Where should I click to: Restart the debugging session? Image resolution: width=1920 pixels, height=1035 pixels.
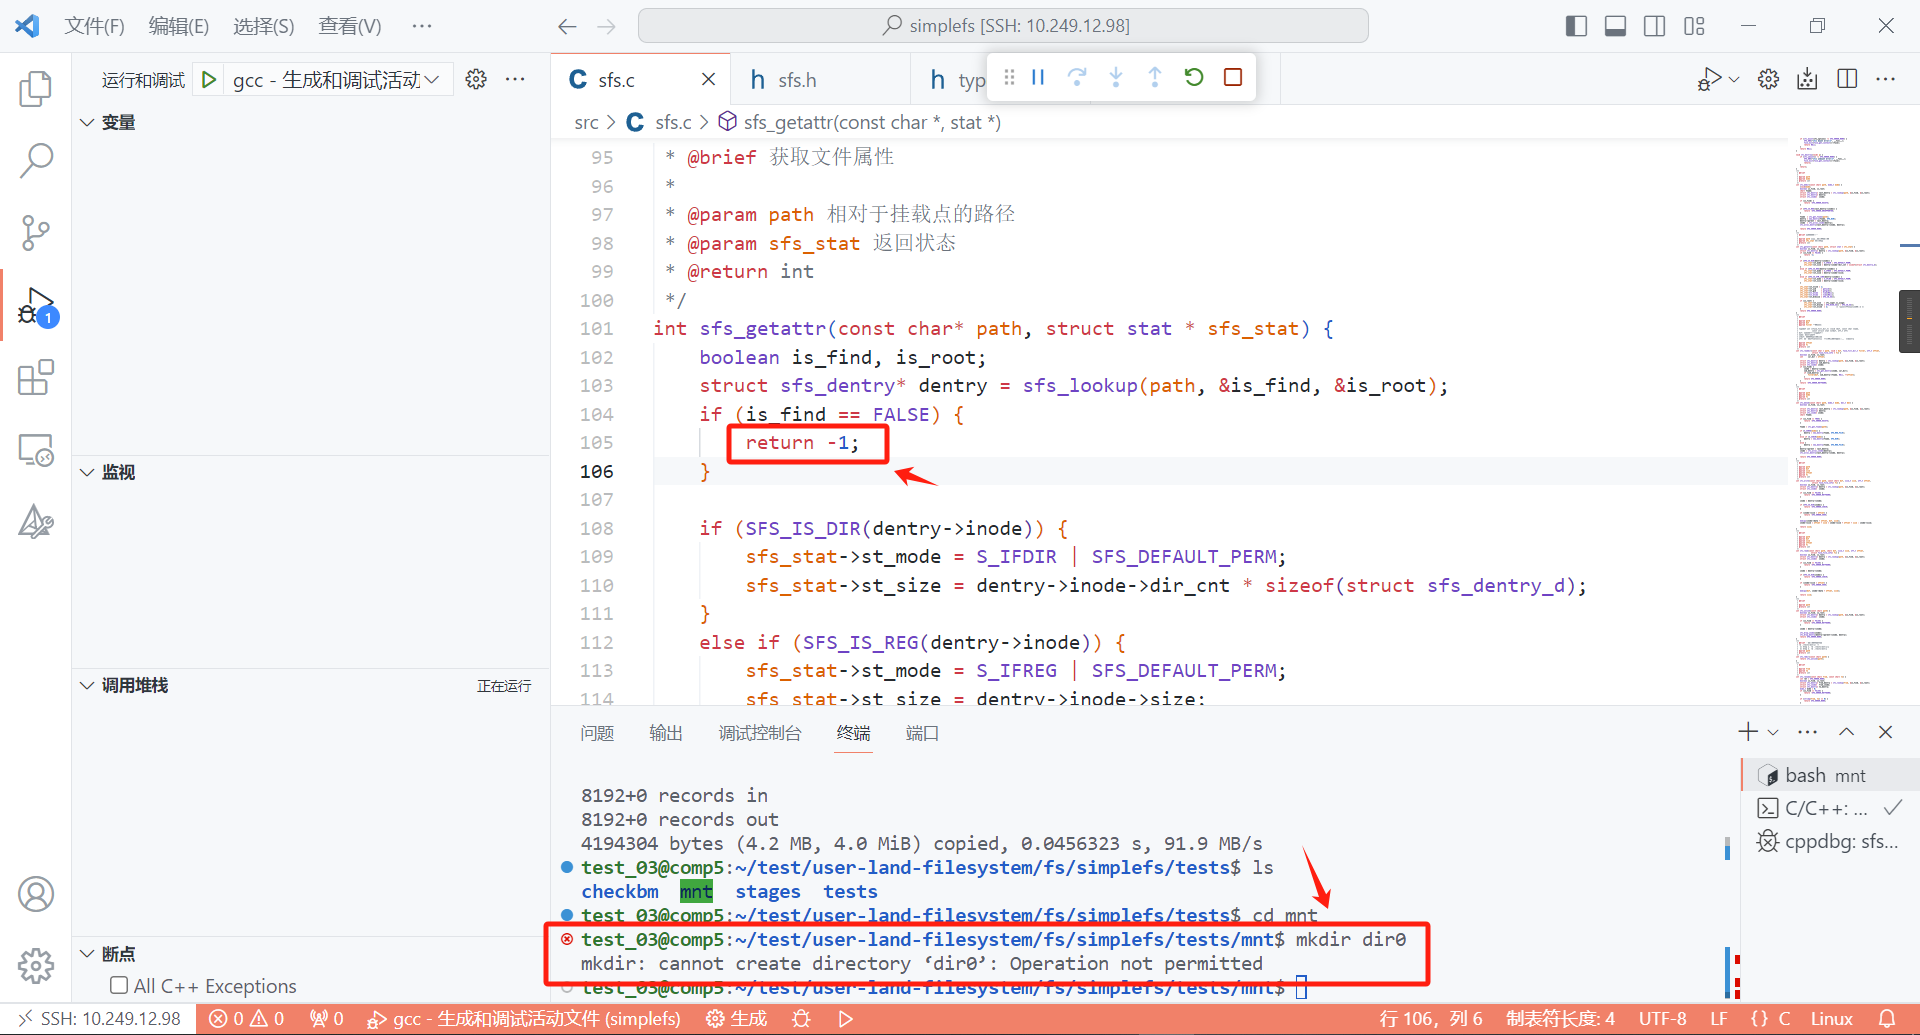(1194, 78)
